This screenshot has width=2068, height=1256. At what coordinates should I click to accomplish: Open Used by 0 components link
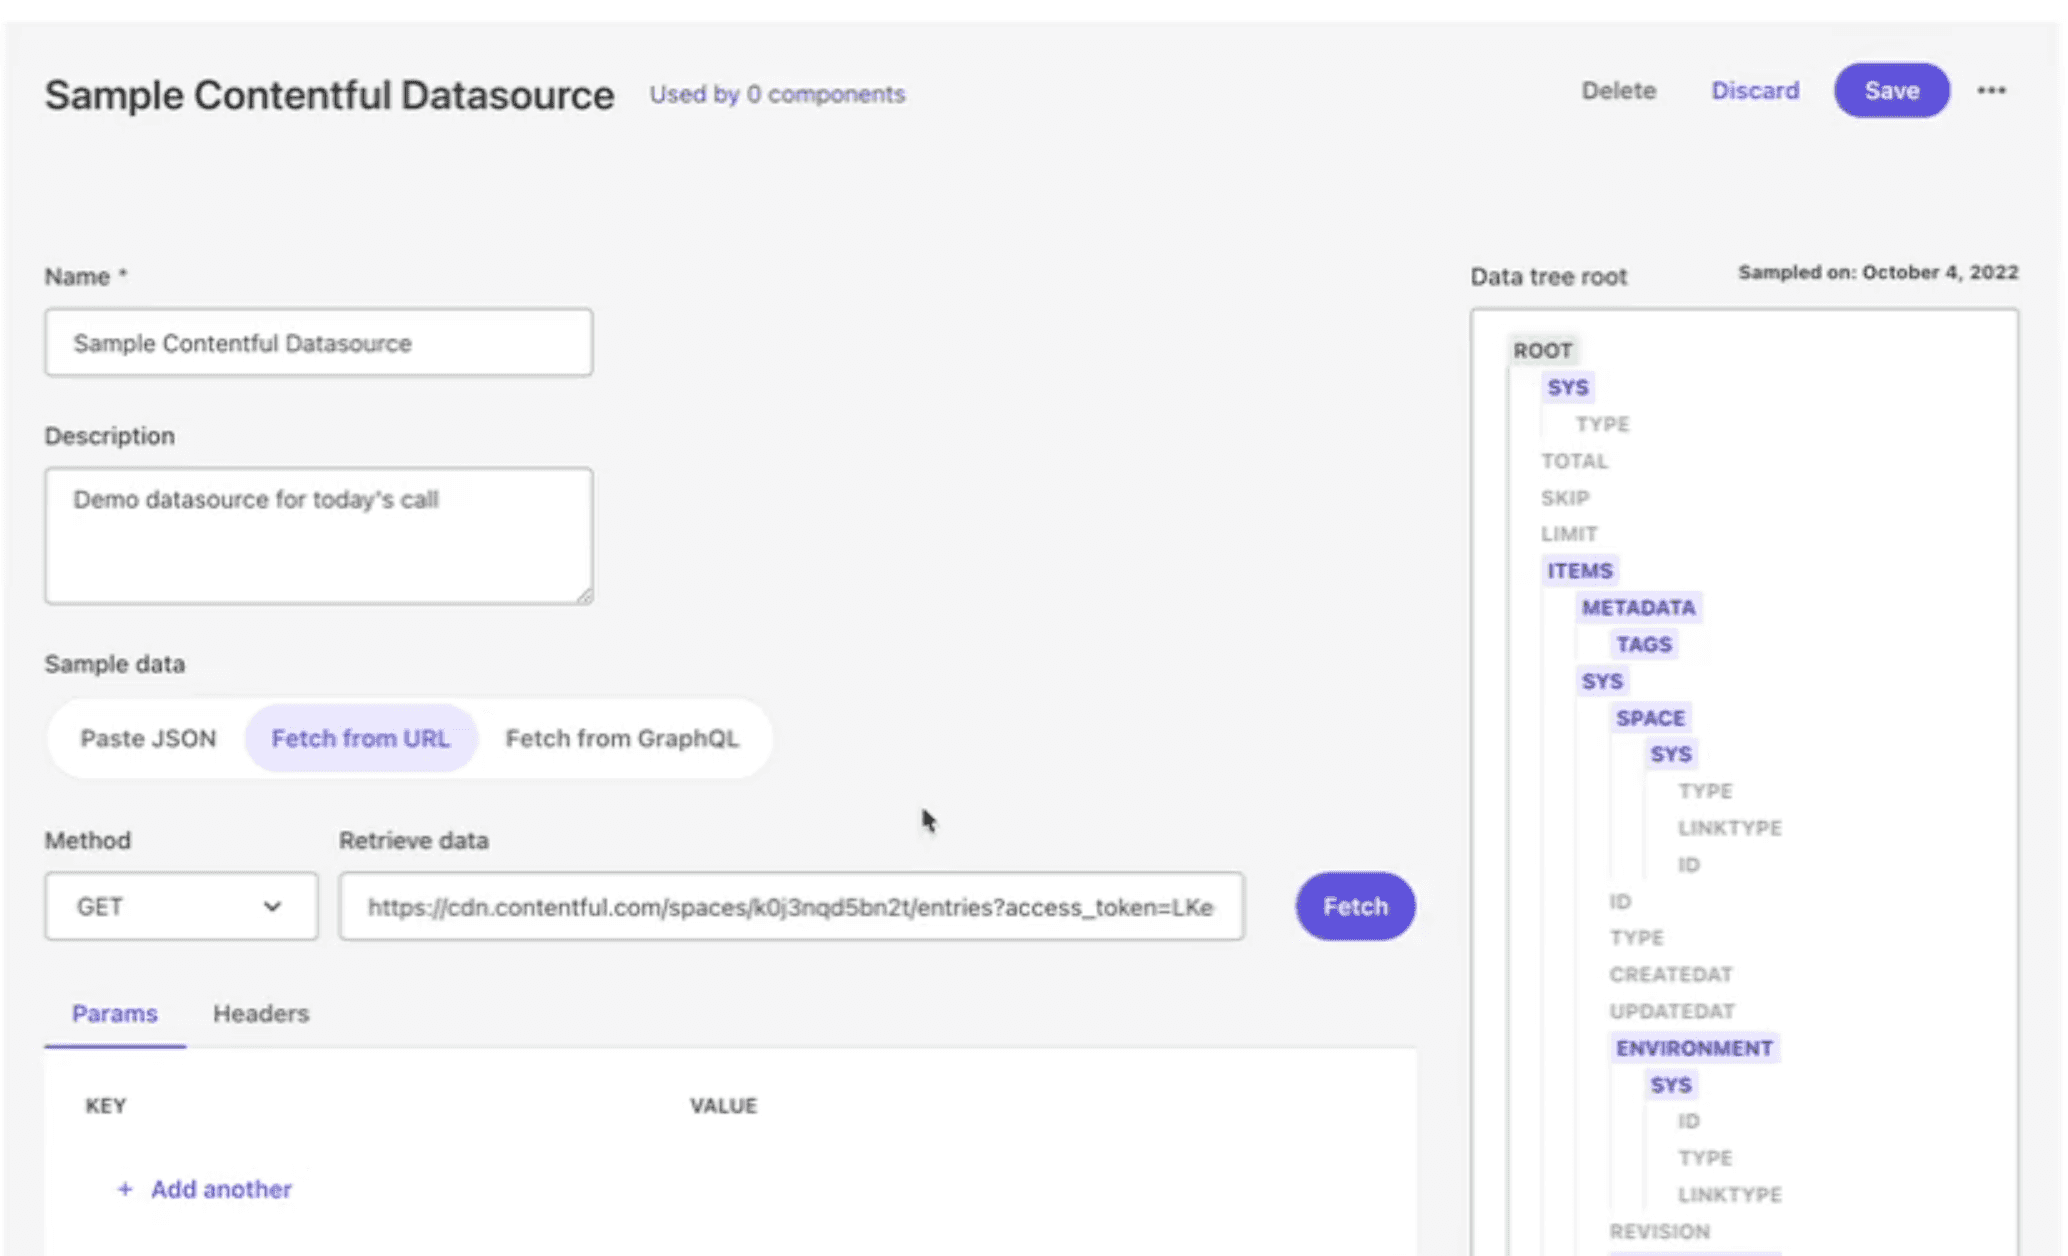point(776,94)
